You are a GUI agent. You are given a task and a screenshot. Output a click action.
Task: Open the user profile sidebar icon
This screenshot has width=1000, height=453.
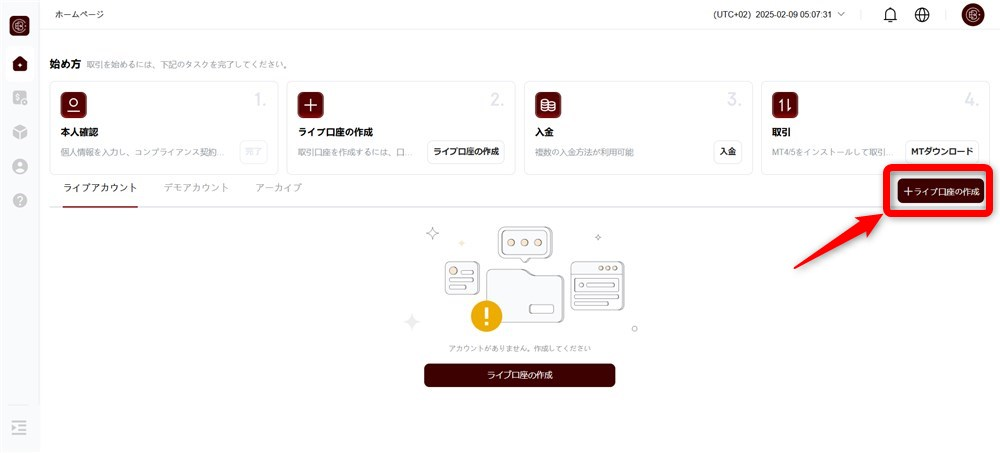pyautogui.click(x=20, y=167)
